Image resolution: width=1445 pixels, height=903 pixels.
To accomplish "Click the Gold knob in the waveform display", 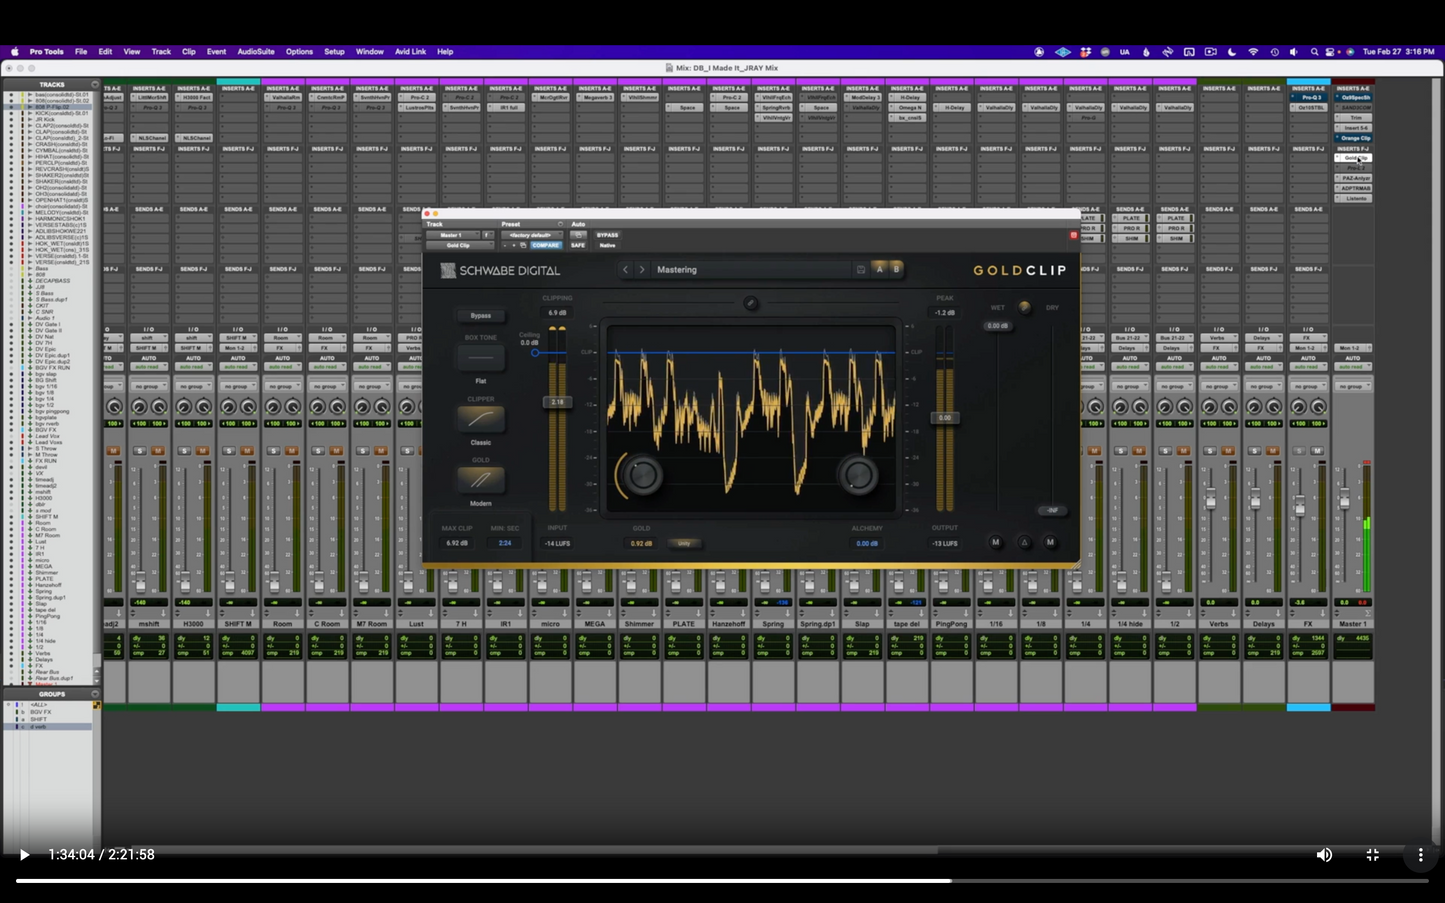I will (x=642, y=475).
